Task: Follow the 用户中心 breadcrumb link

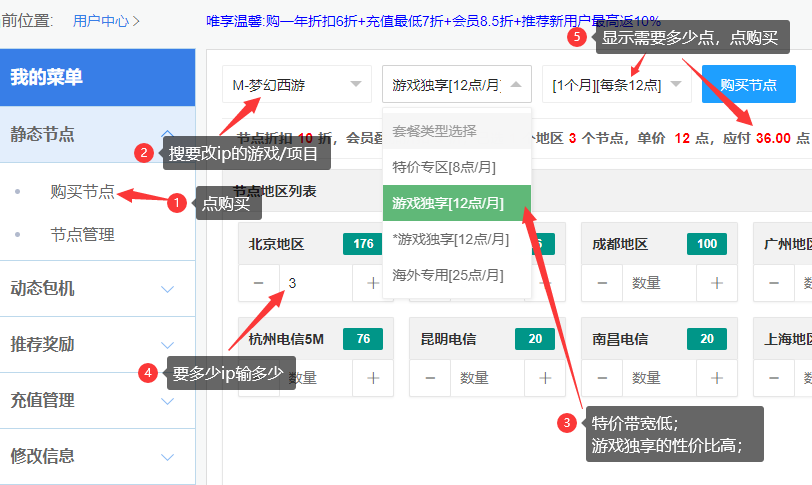Action: (x=101, y=21)
